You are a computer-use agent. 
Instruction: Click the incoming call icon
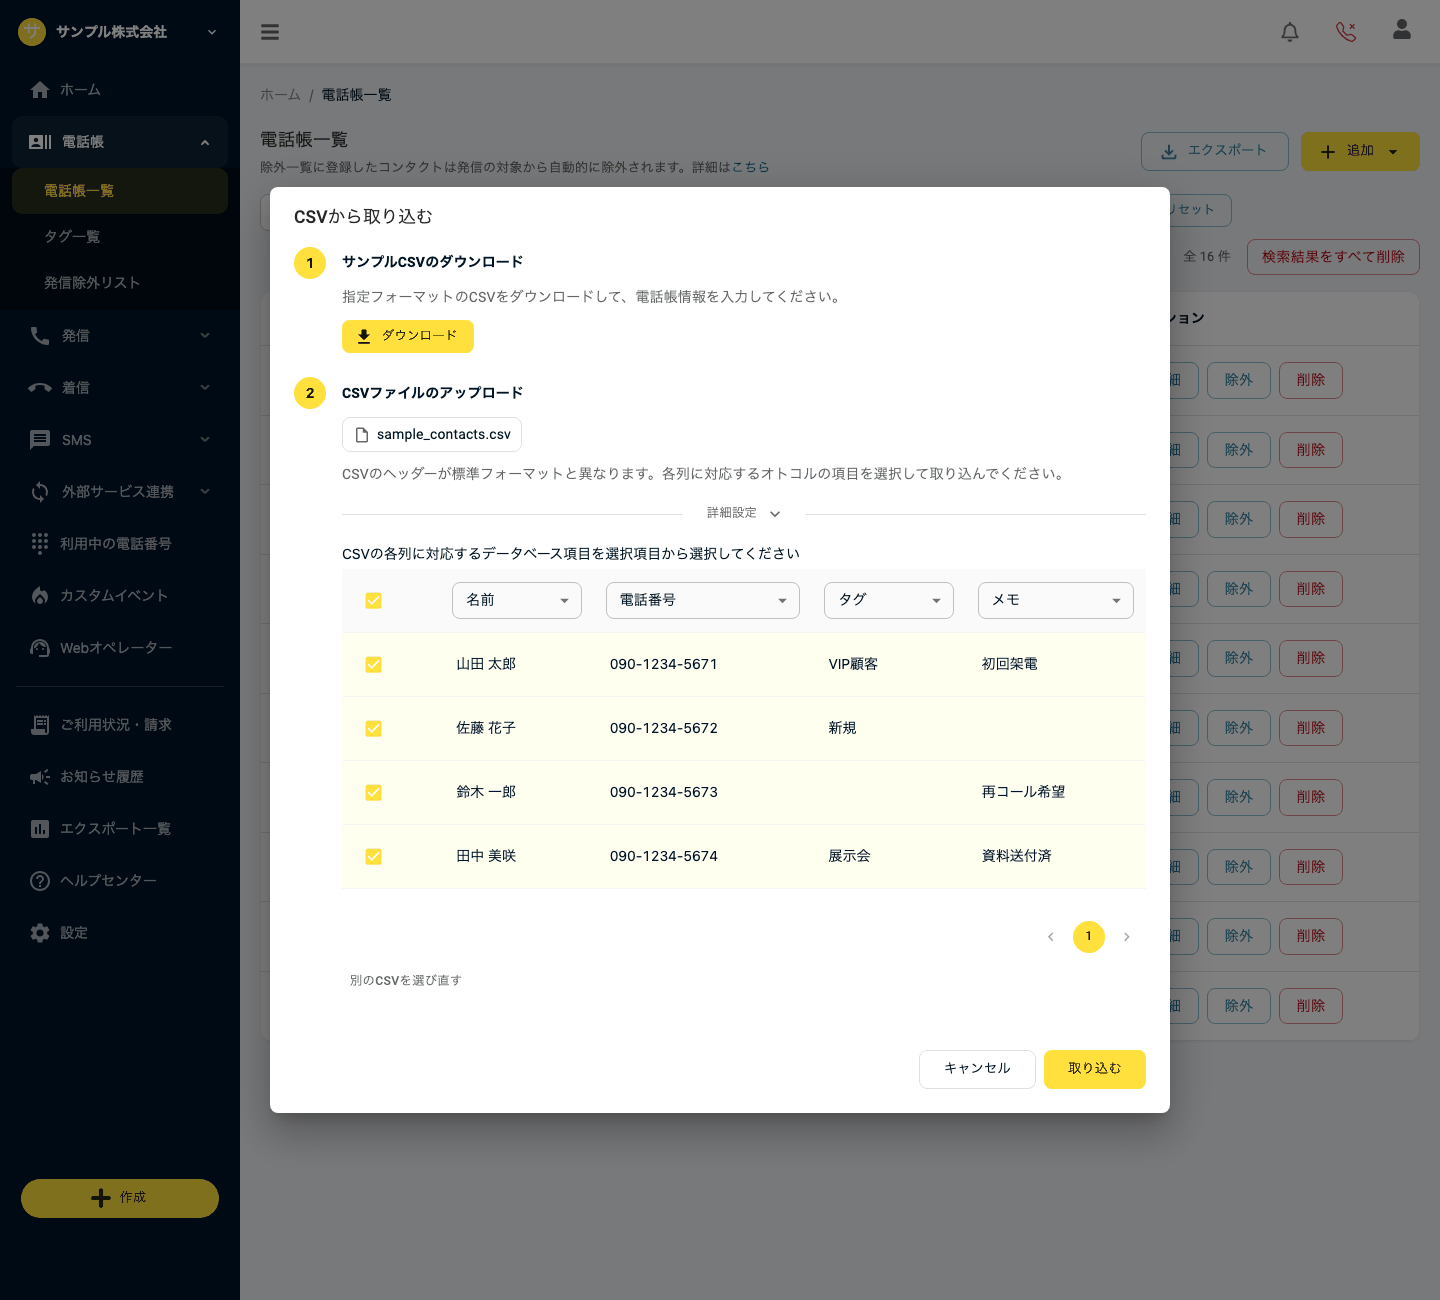click(40, 388)
